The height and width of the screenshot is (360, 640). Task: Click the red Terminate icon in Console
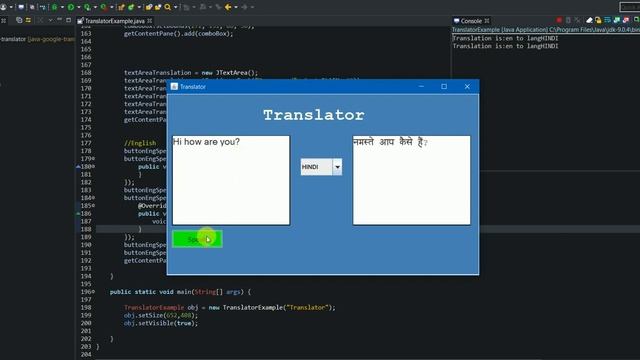tap(559, 20)
